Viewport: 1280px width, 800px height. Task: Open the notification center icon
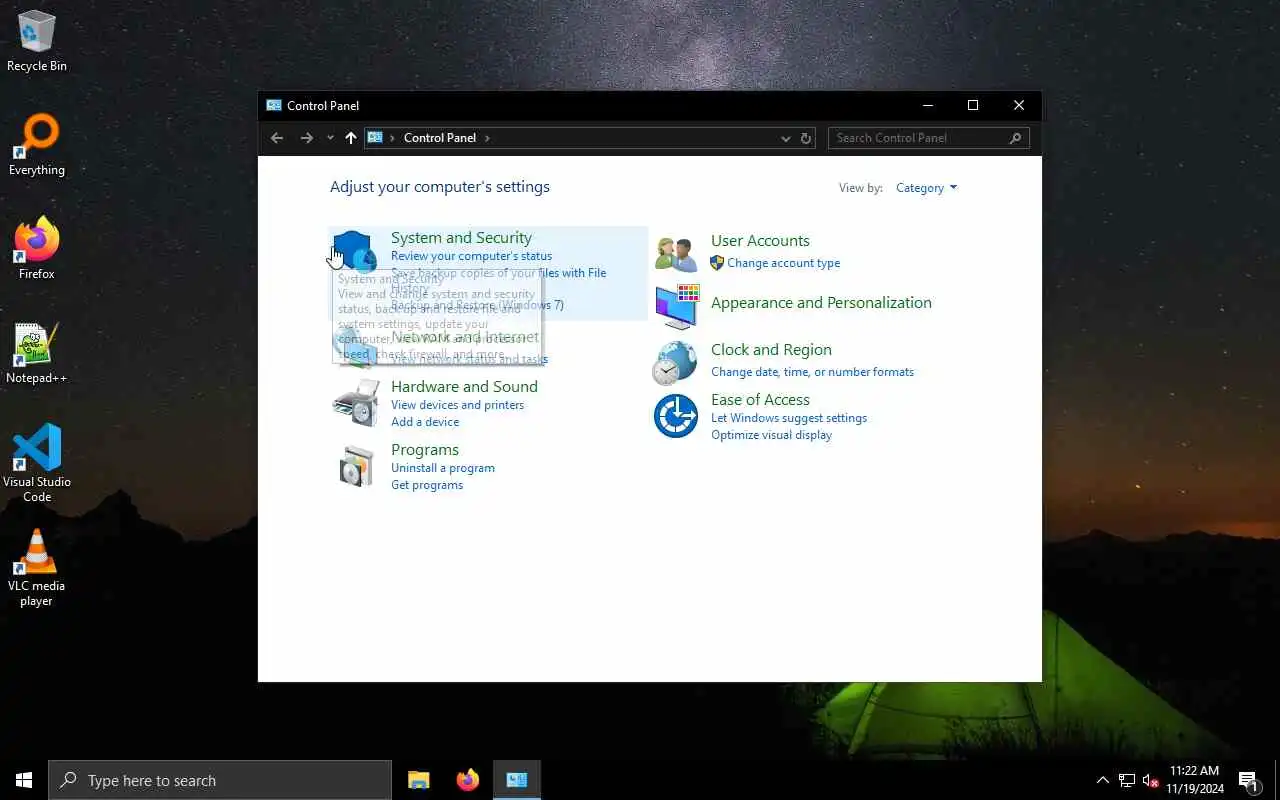coord(1248,780)
